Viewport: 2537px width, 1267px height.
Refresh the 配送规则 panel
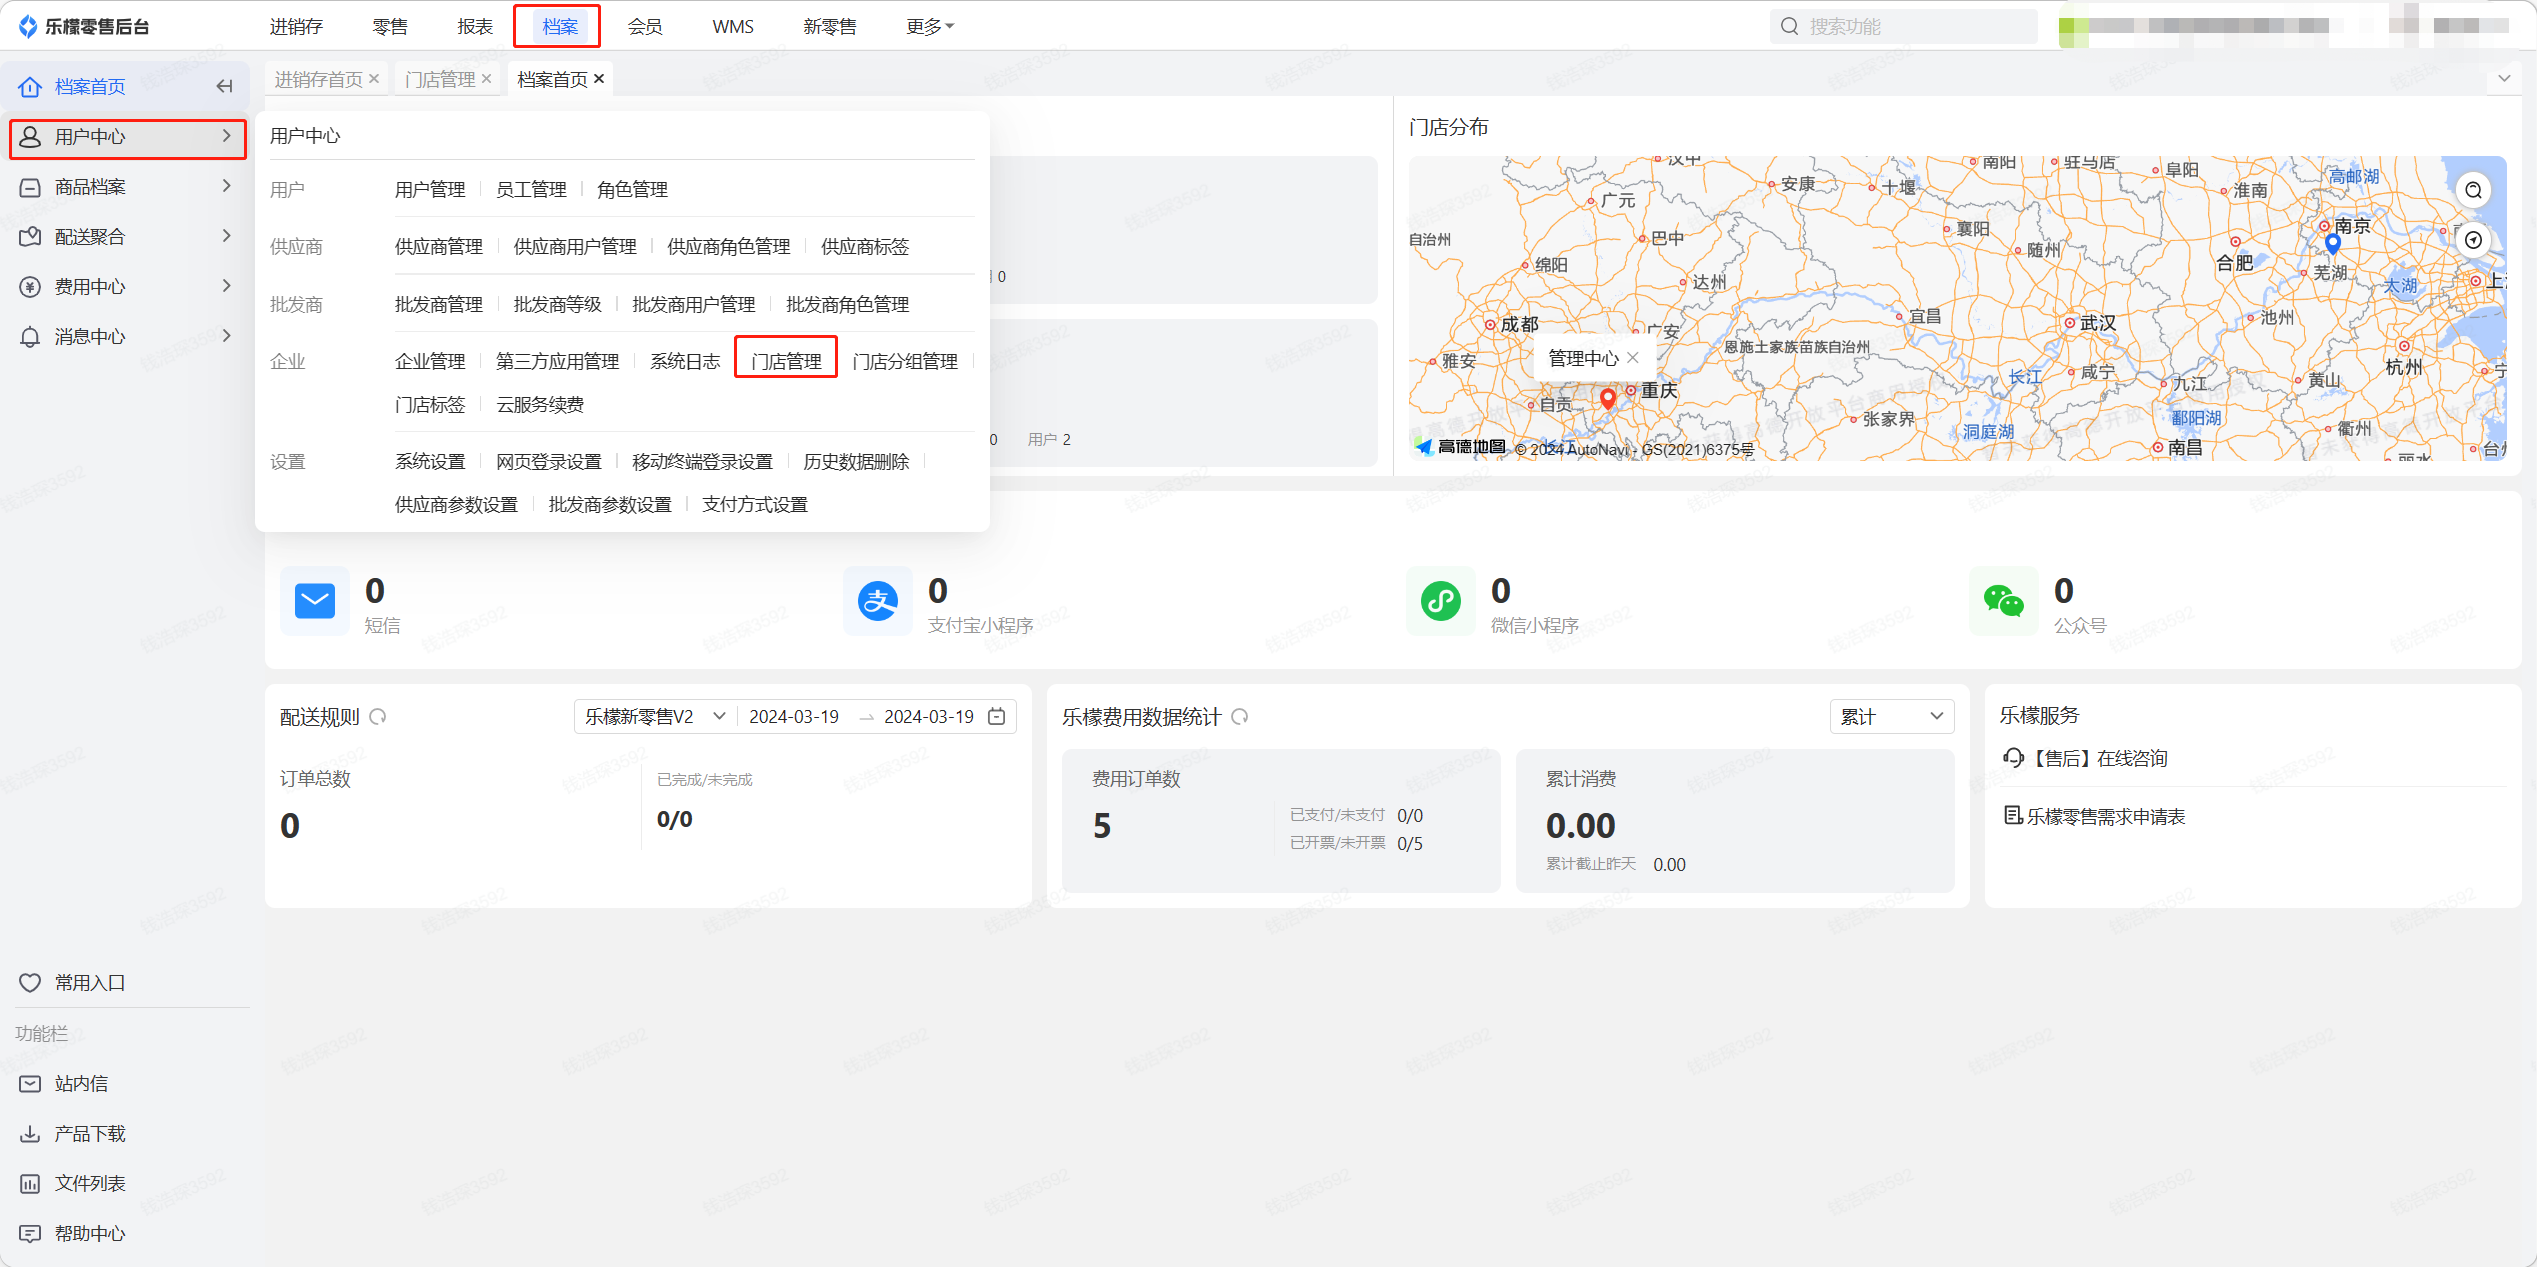378,717
